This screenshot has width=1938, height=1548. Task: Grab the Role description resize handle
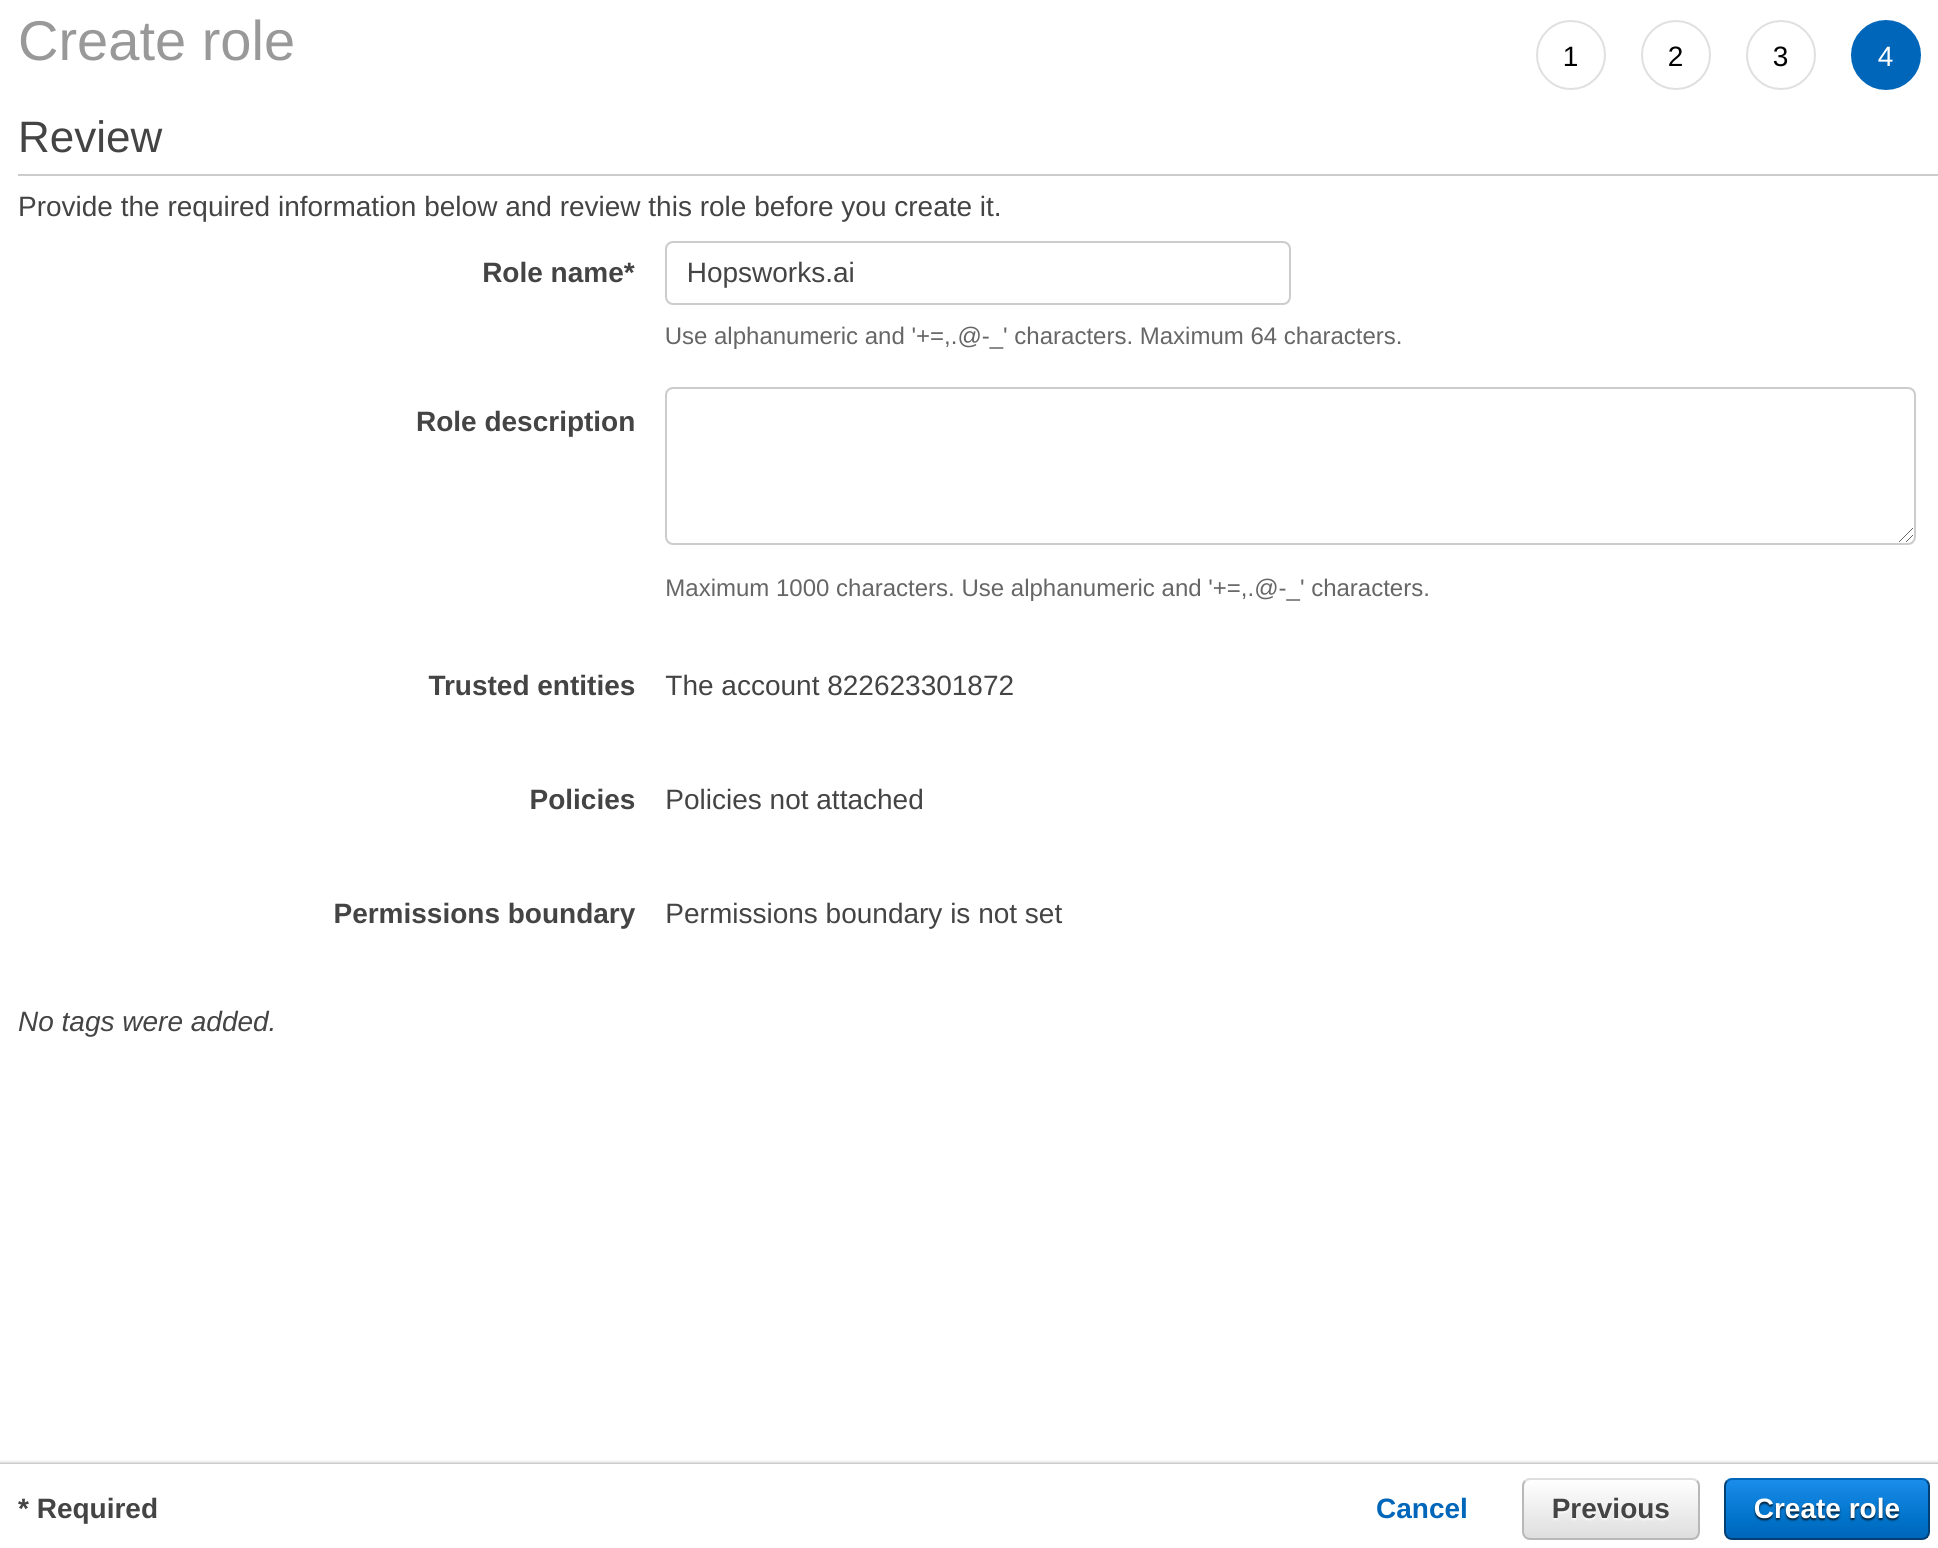click(1906, 535)
